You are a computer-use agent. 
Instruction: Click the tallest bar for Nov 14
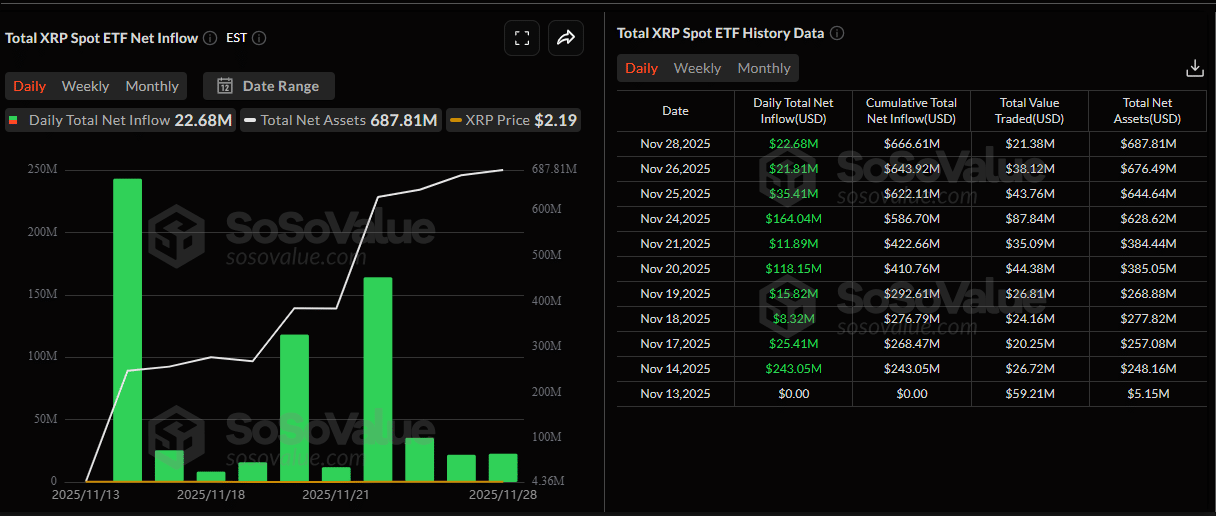[x=127, y=330]
